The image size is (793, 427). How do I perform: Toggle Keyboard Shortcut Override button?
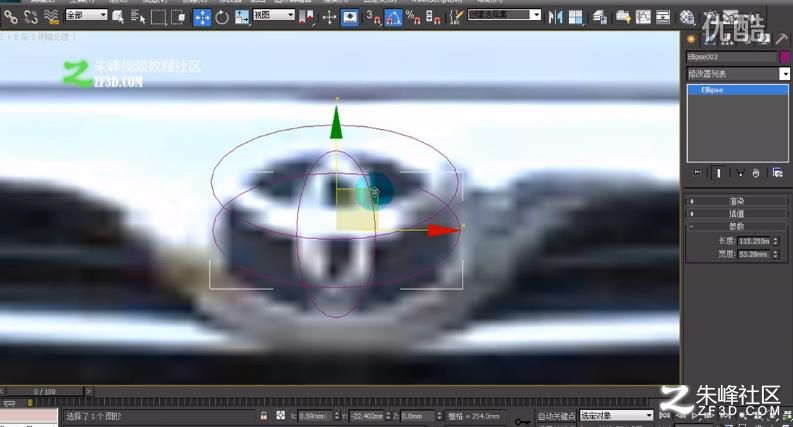pos(350,17)
